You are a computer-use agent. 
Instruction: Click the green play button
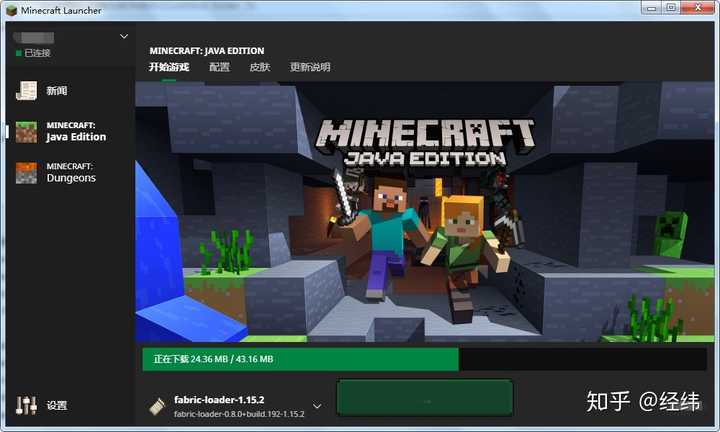pos(425,398)
